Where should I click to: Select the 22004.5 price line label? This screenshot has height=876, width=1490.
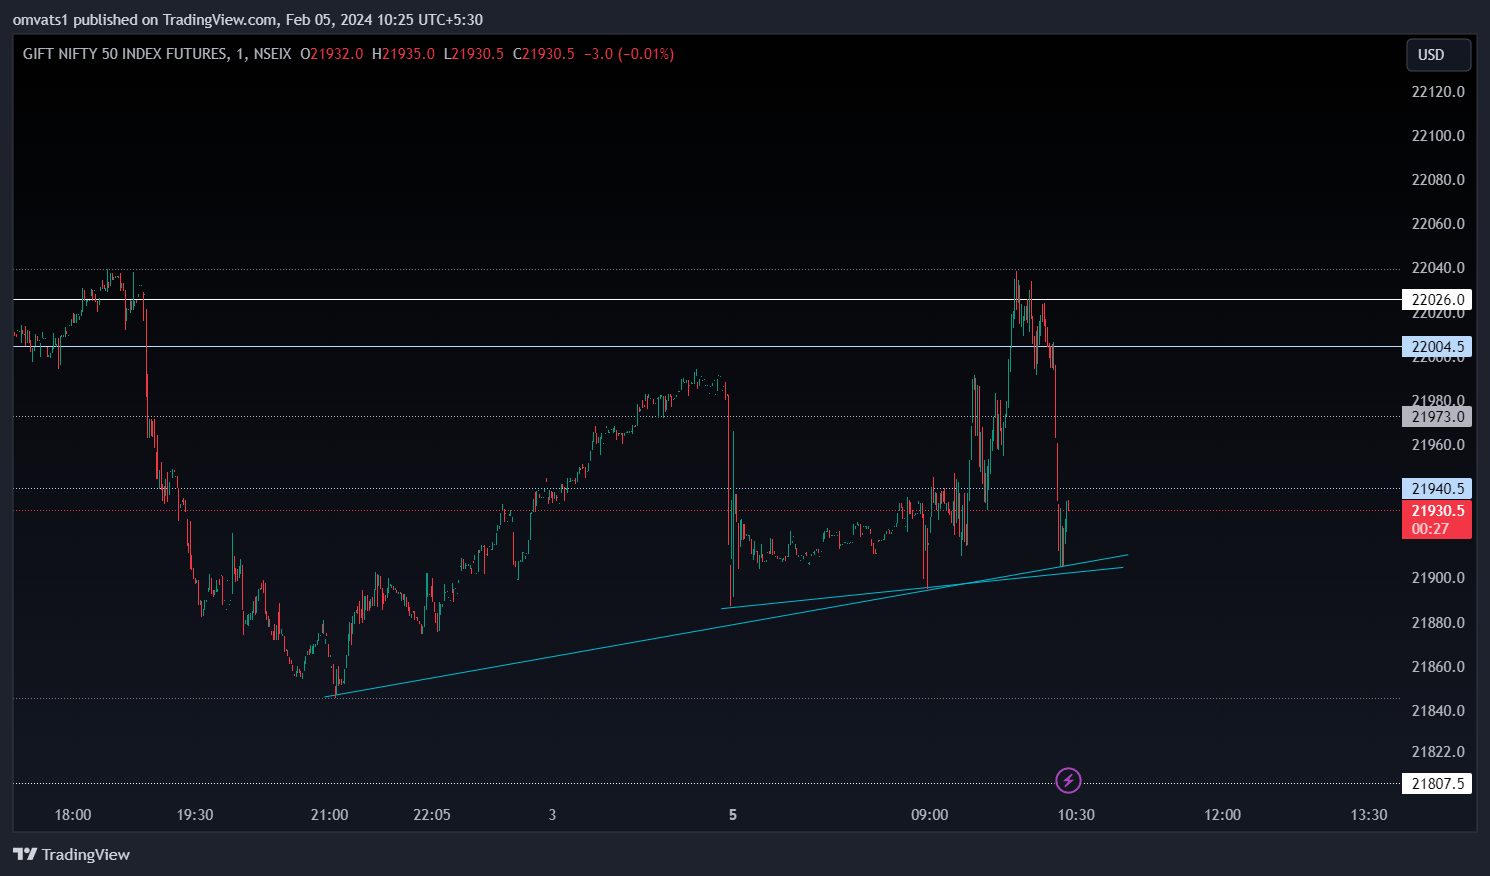(1437, 347)
